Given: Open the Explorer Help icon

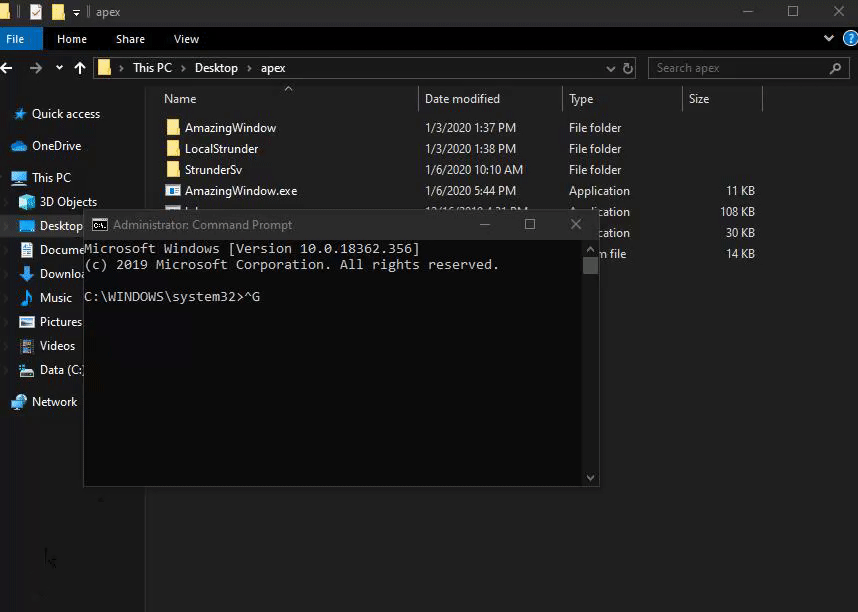Looking at the screenshot, I should pos(851,38).
